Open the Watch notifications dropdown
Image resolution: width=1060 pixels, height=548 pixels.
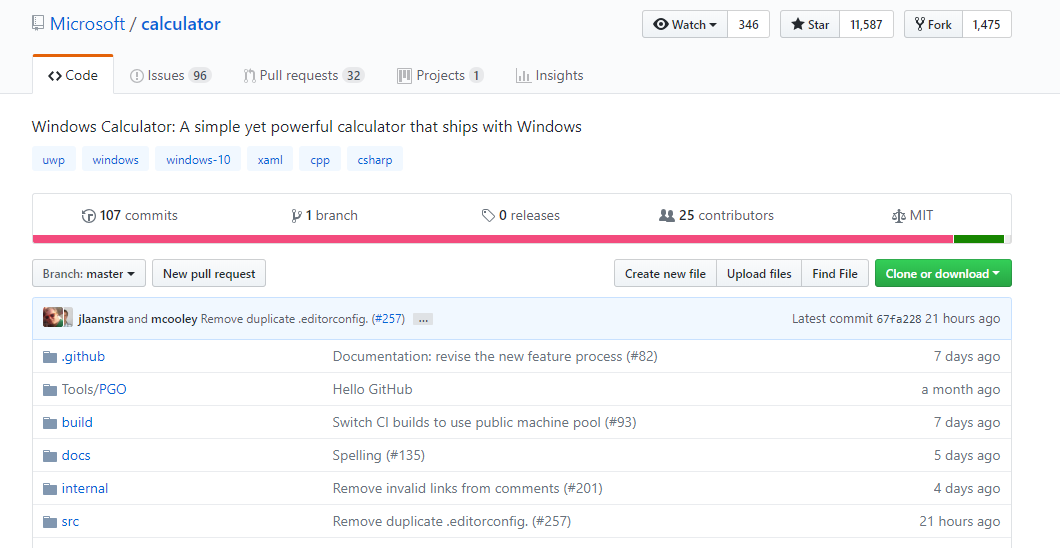[685, 24]
